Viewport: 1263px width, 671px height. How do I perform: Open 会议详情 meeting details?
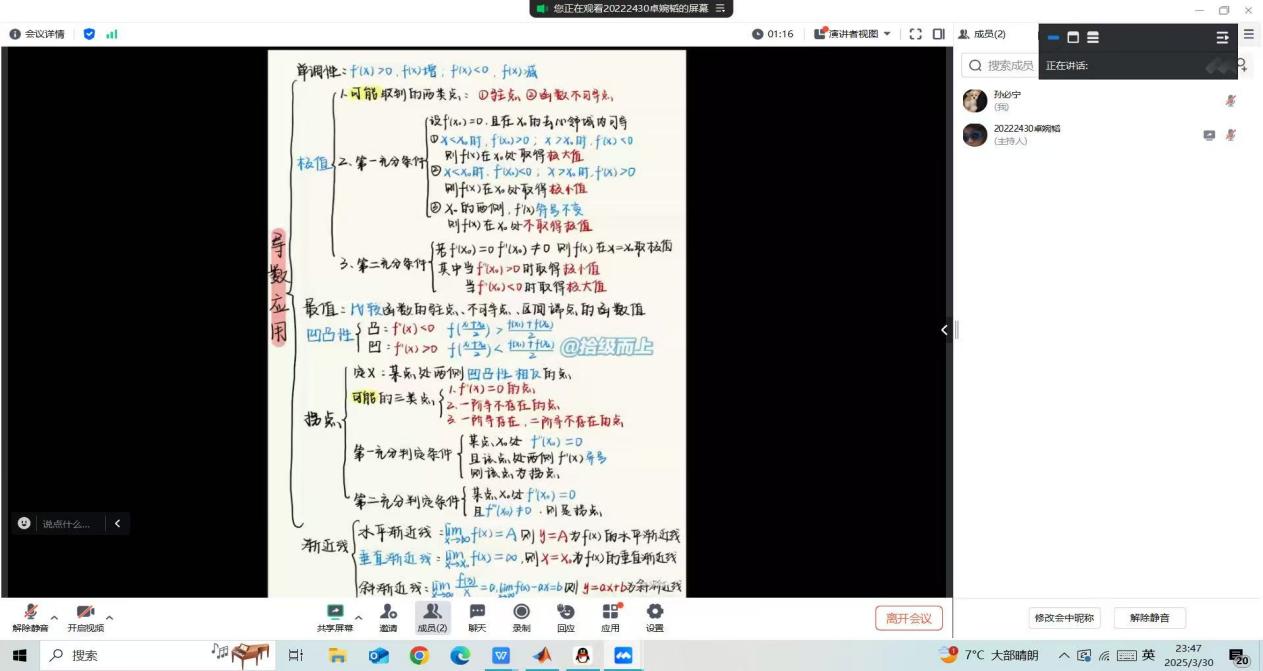[x=37, y=34]
